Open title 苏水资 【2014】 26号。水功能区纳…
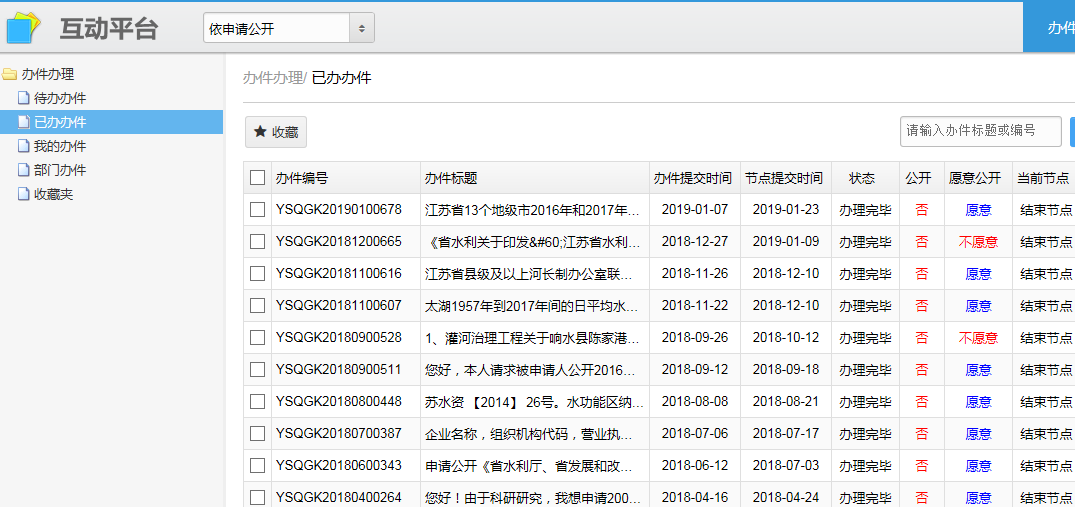 [x=533, y=401]
